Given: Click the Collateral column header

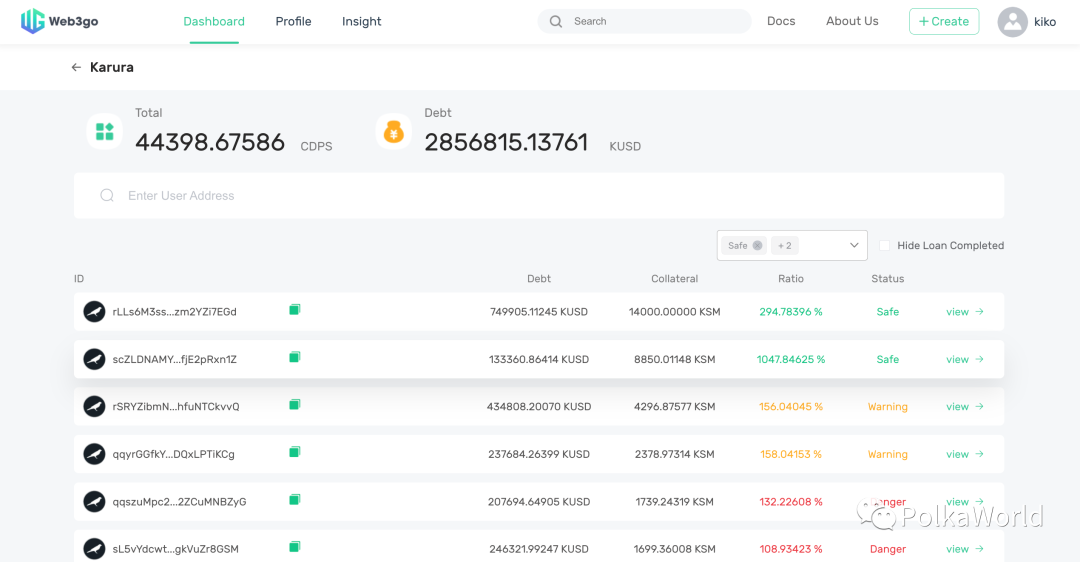Looking at the screenshot, I should pyautogui.click(x=674, y=279).
